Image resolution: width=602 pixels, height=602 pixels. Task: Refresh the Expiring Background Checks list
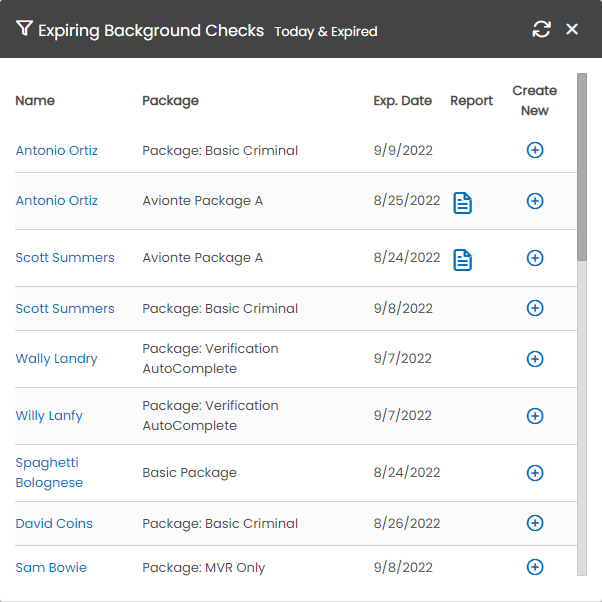(x=541, y=29)
